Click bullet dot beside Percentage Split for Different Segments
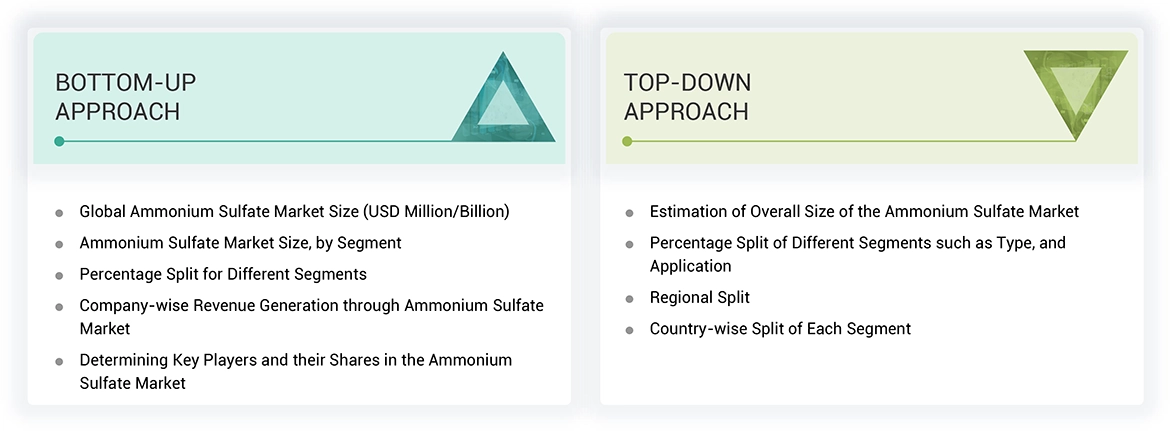Image resolution: width=1170 pixels, height=431 pixels. (x=59, y=275)
